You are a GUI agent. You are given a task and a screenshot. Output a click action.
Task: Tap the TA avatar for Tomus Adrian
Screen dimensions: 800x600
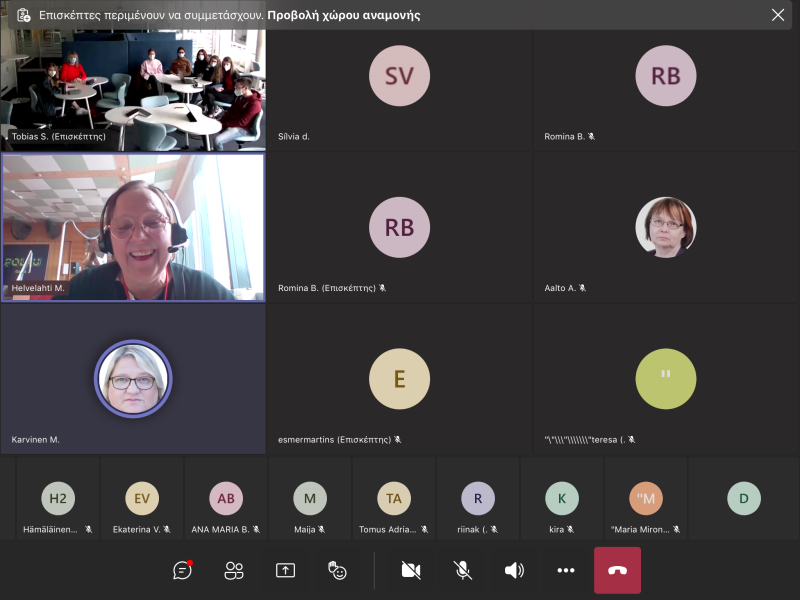394,498
